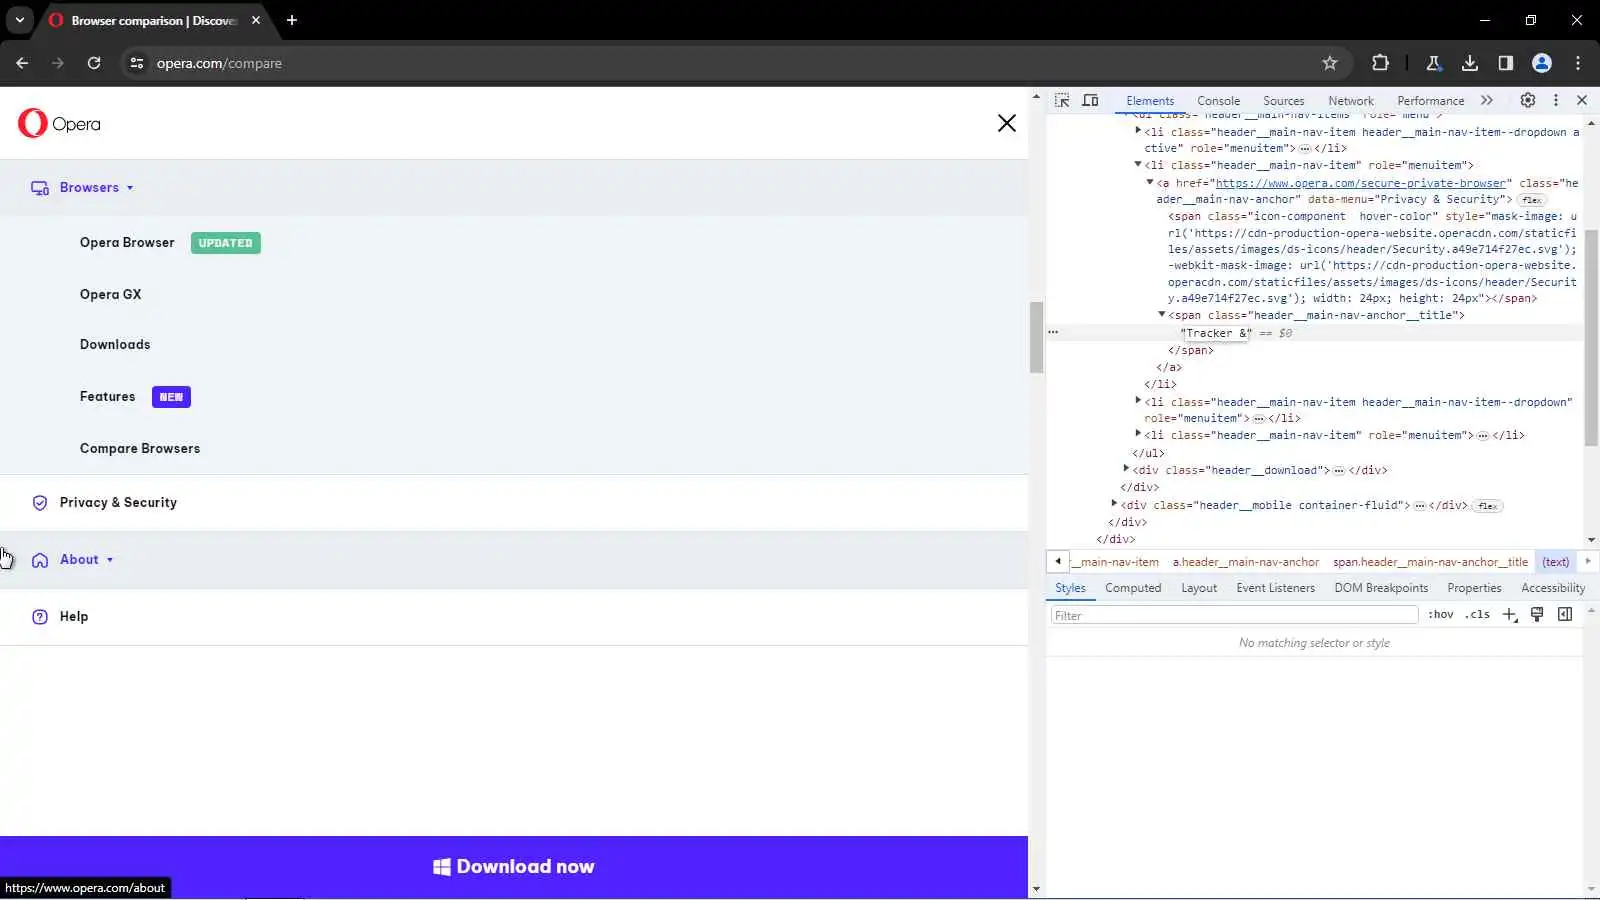This screenshot has width=1600, height=900.
Task: Toggle the device toolbar in DevTools
Action: [x=1091, y=100]
